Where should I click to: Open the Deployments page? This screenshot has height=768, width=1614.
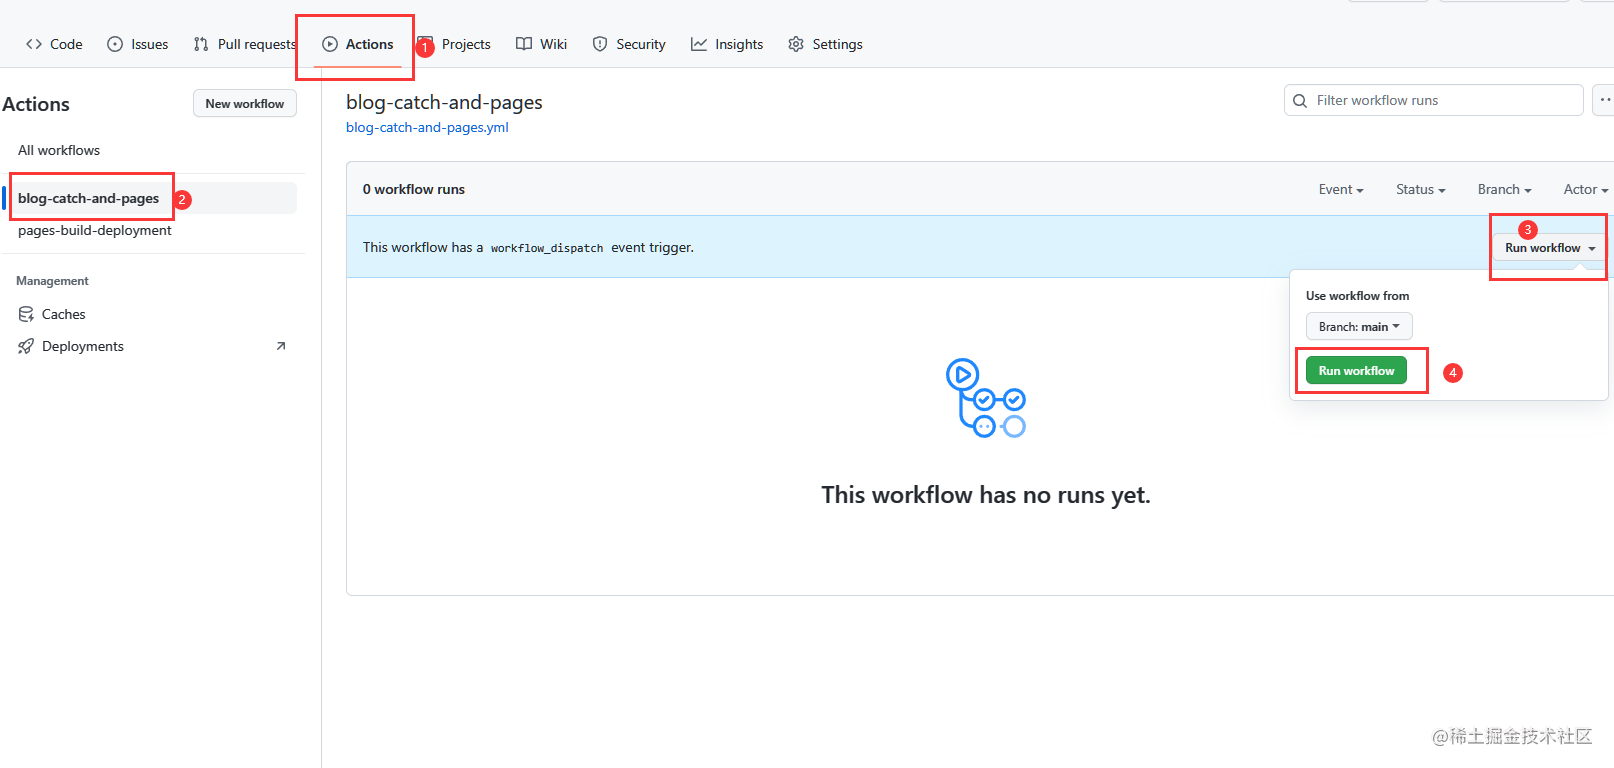(x=153, y=346)
